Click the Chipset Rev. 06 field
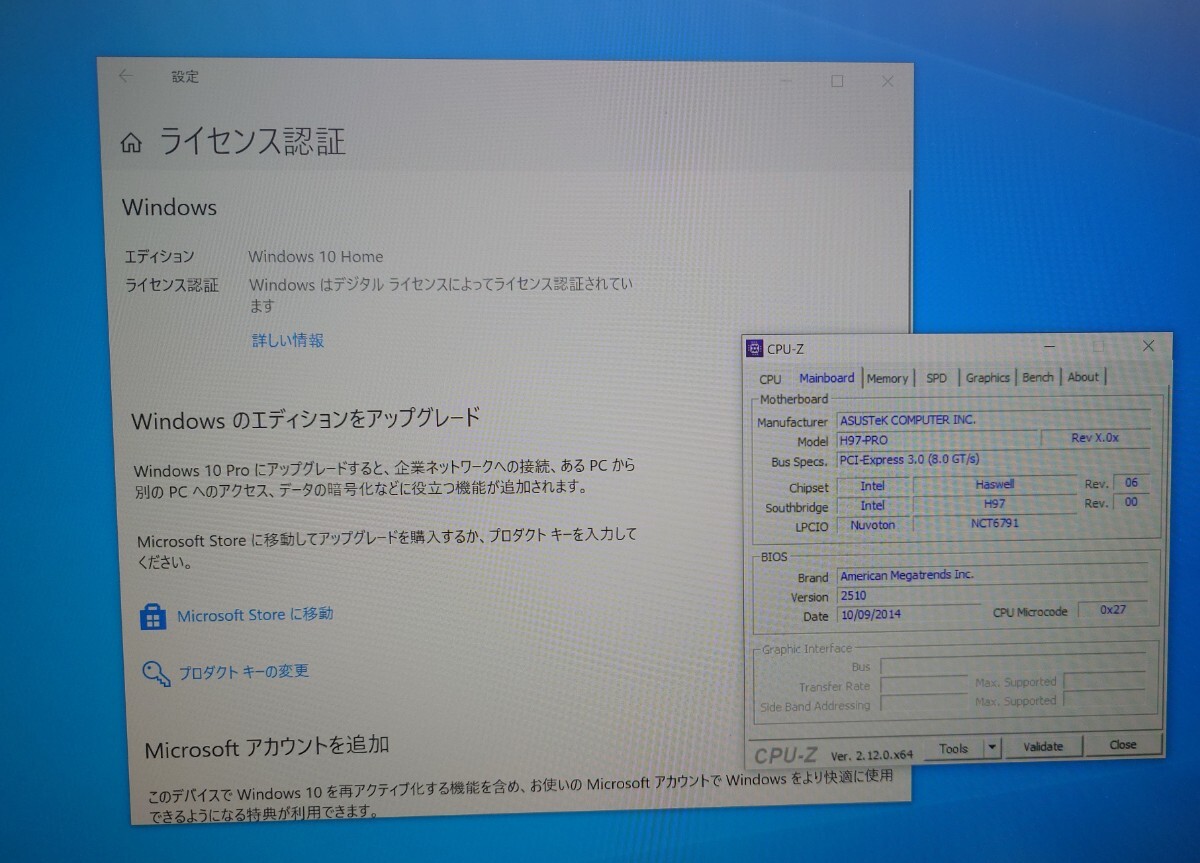This screenshot has width=1200, height=863. [x=1131, y=483]
